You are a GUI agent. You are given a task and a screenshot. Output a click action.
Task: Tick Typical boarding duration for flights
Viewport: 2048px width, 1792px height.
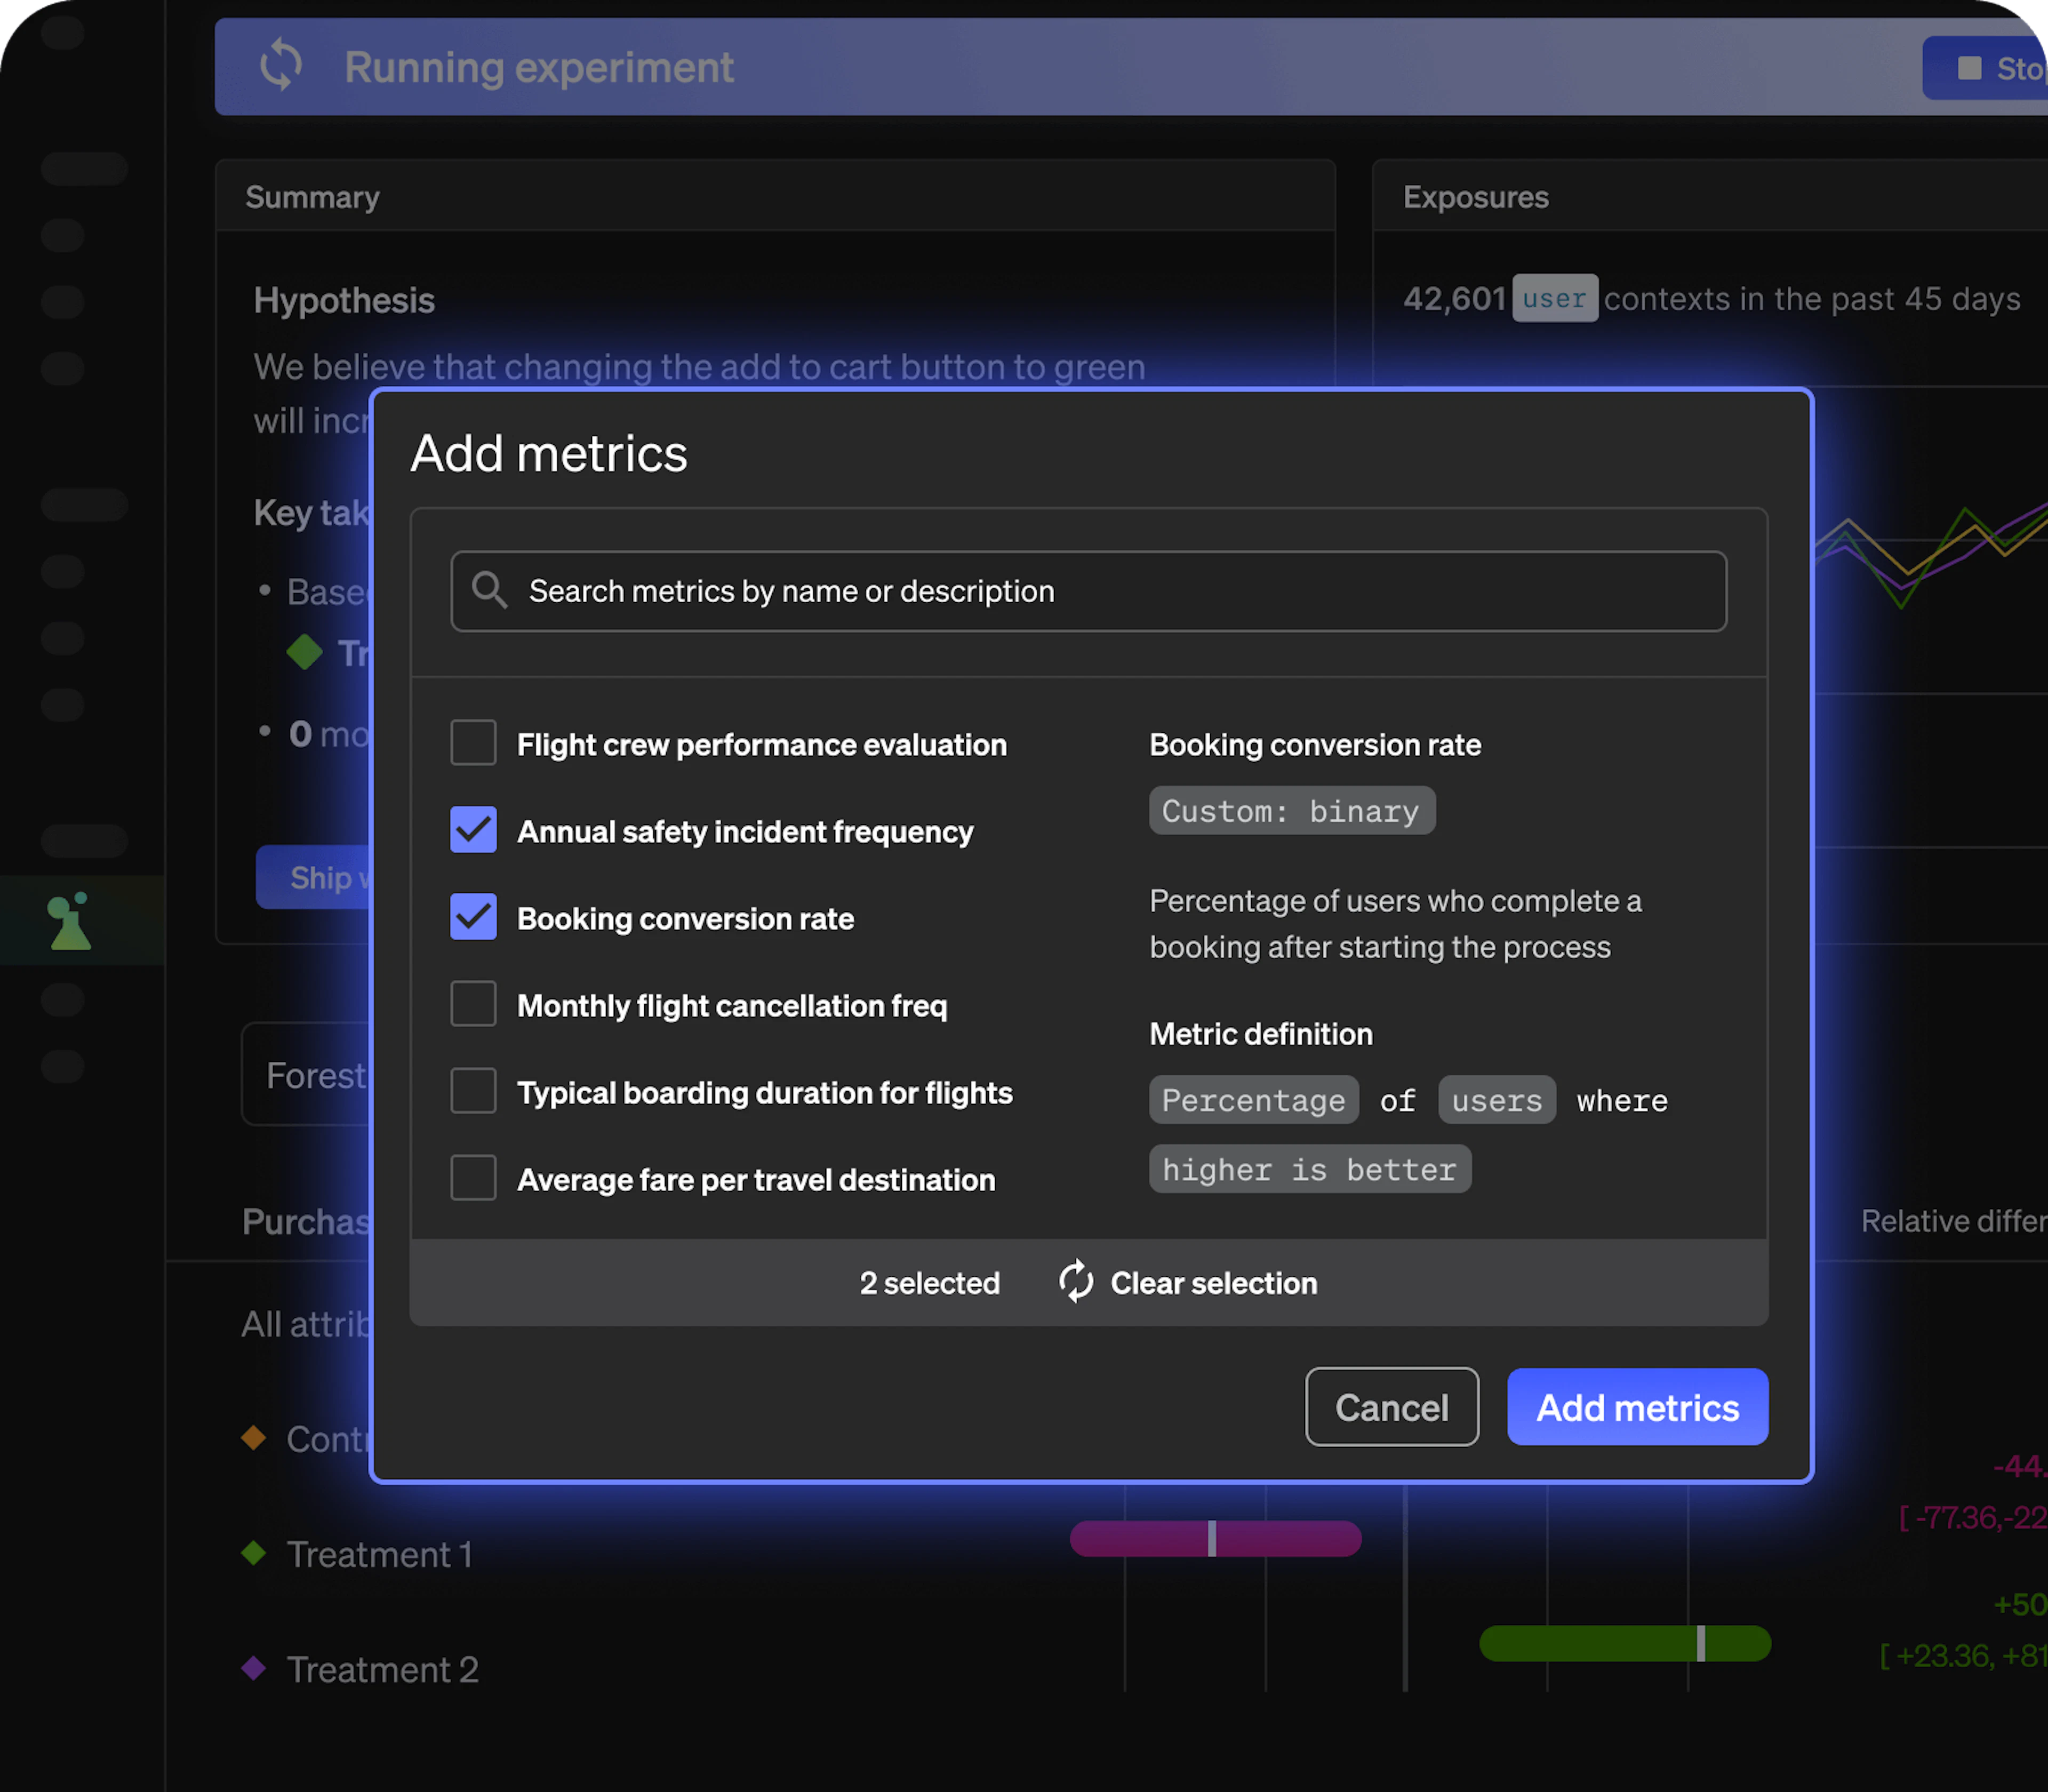pyautogui.click(x=473, y=1091)
